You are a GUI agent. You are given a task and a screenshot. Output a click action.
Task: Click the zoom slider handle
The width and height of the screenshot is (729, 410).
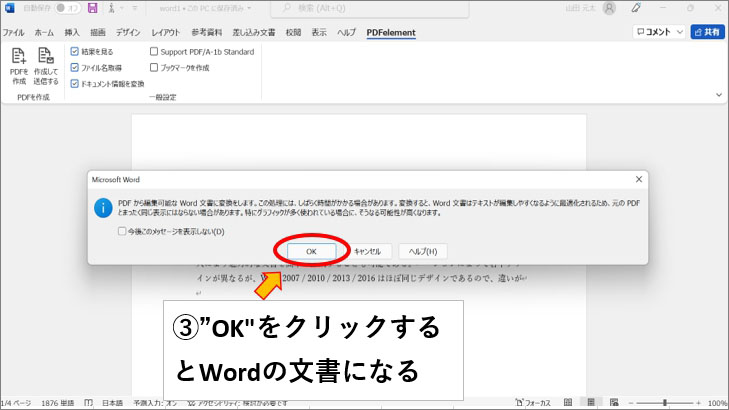[665, 403]
